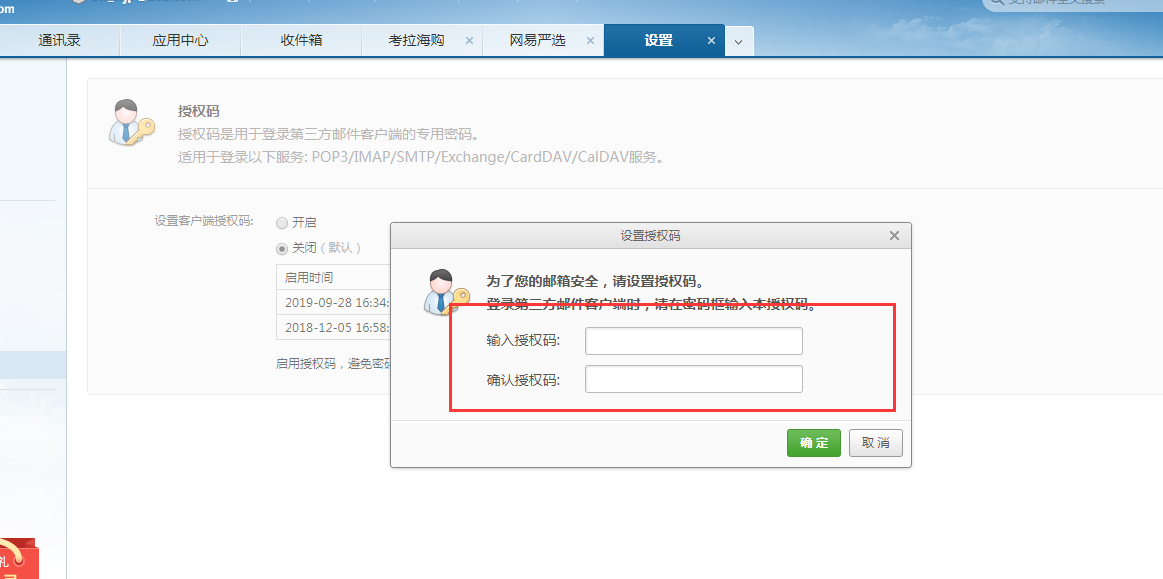Switch to the 通讯录 tab
The height and width of the screenshot is (579, 1163).
click(59, 41)
